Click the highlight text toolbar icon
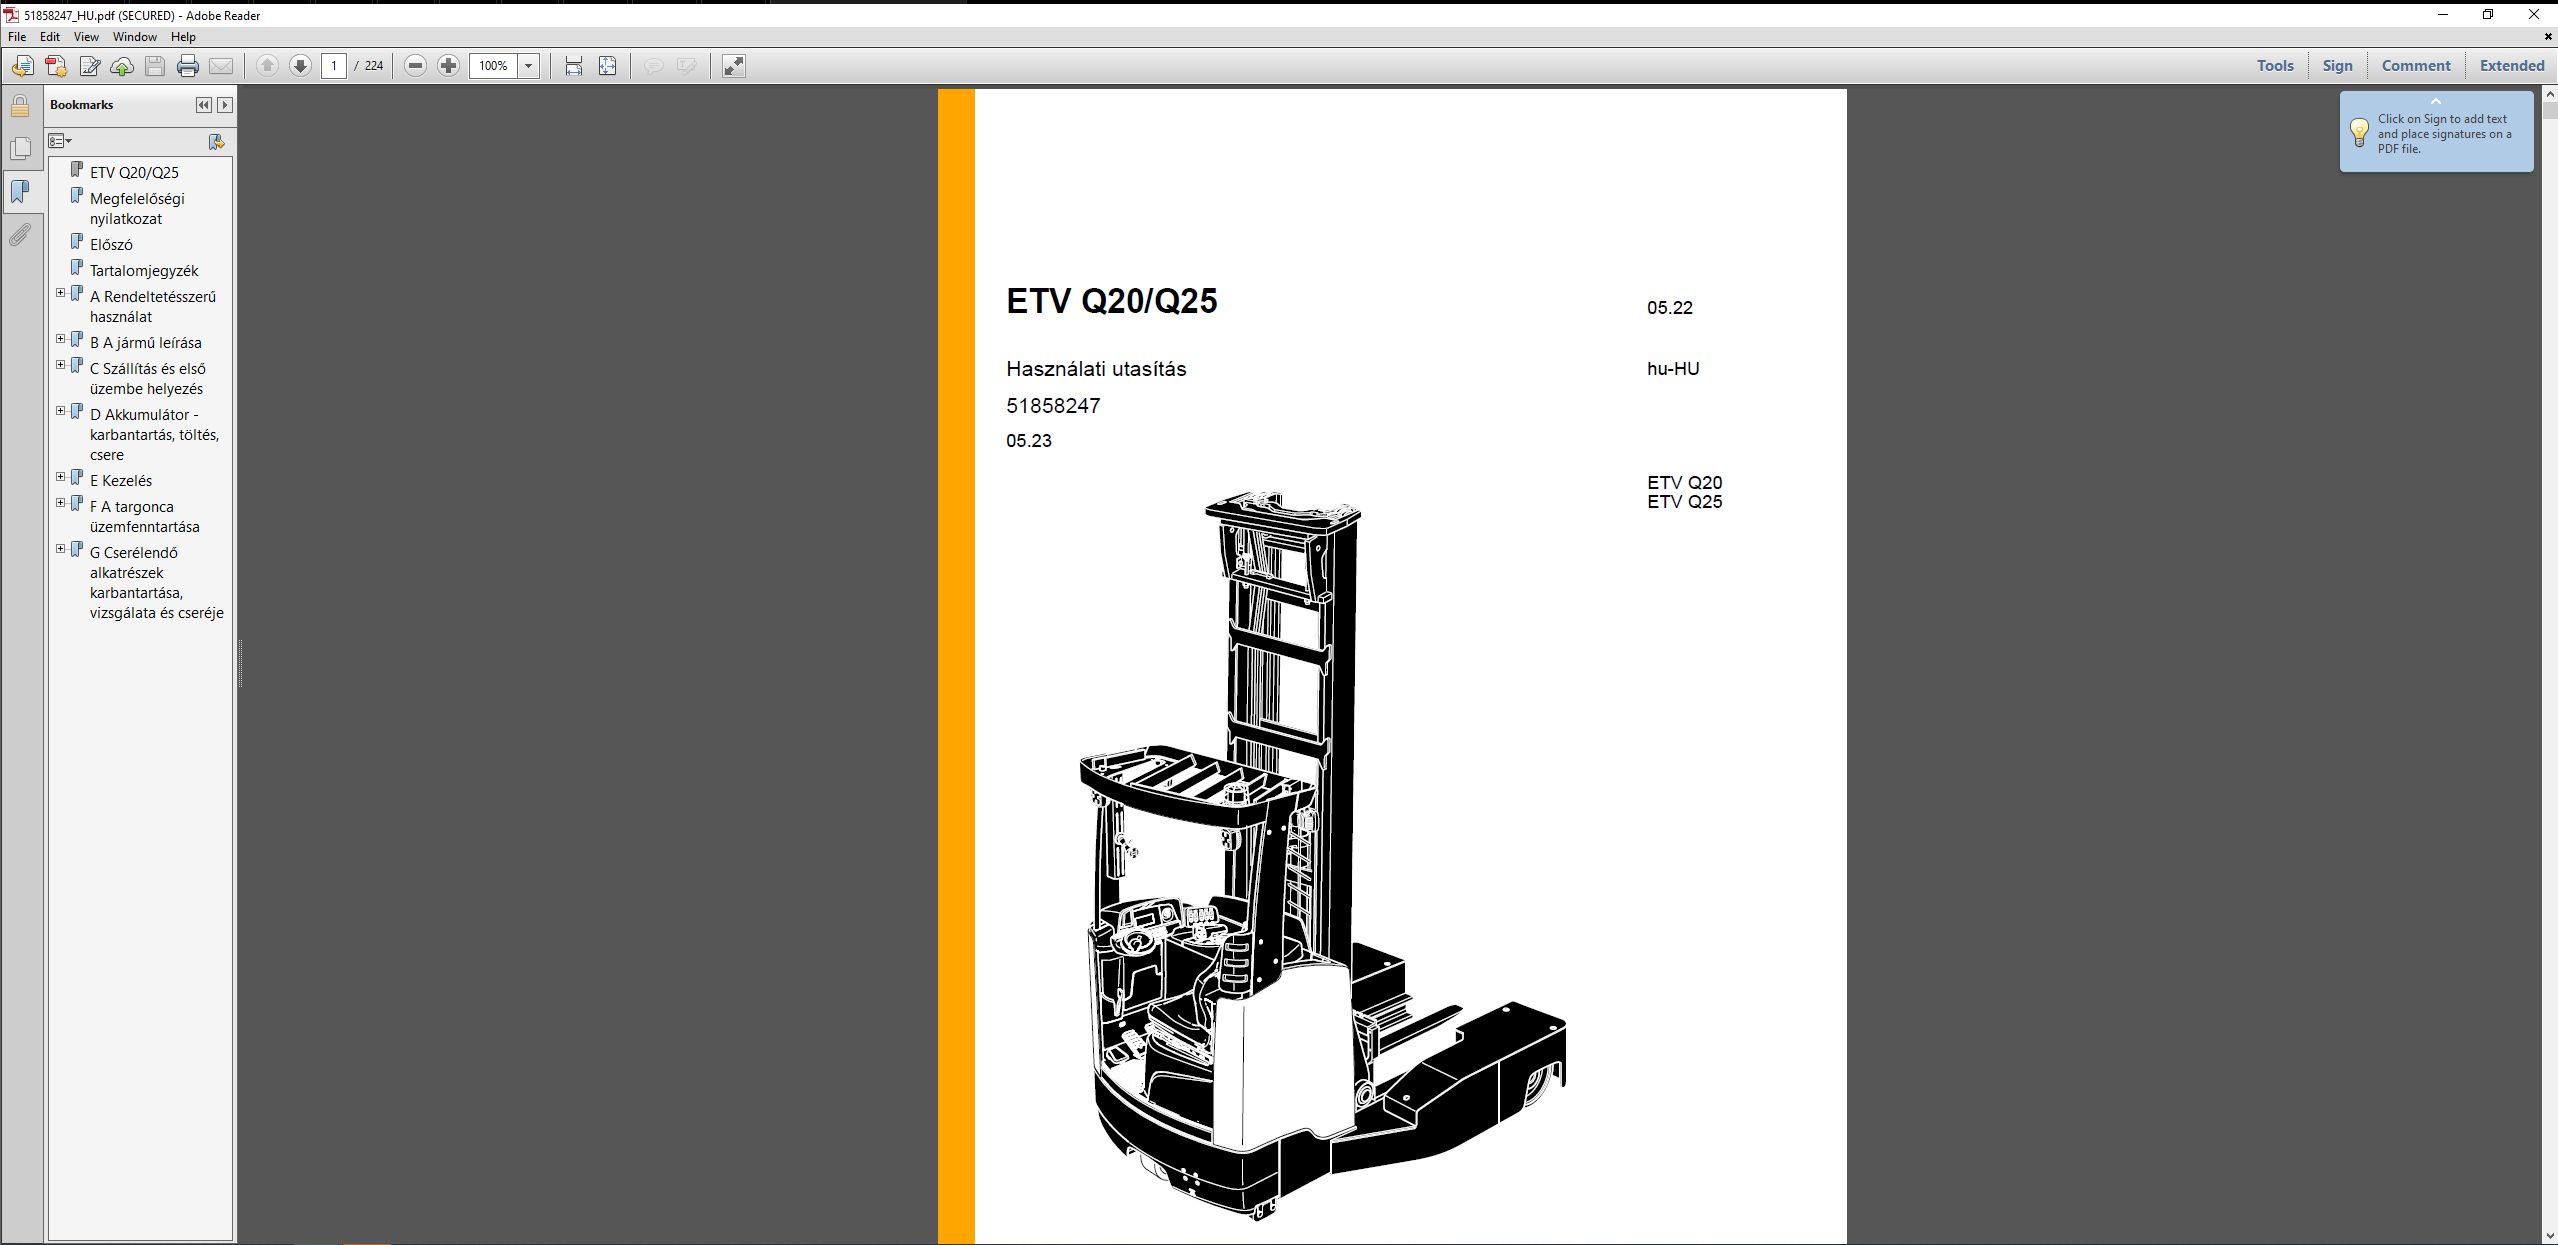The image size is (2558, 1245). (686, 66)
